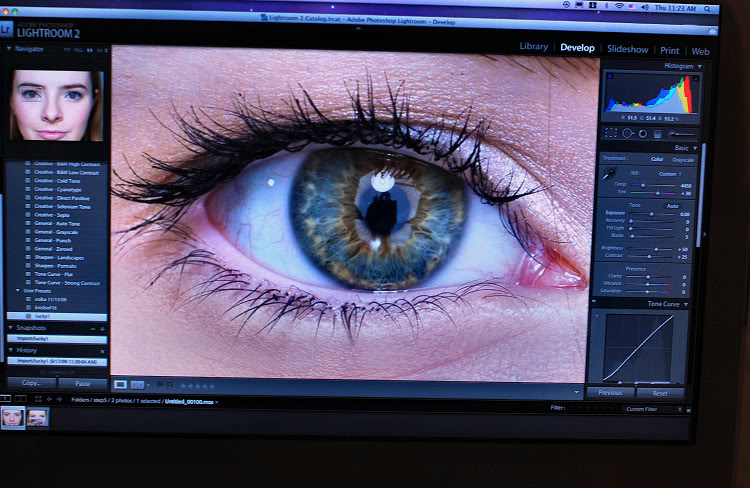
Task: Collapse the Snapshots panel
Action: coord(11,328)
